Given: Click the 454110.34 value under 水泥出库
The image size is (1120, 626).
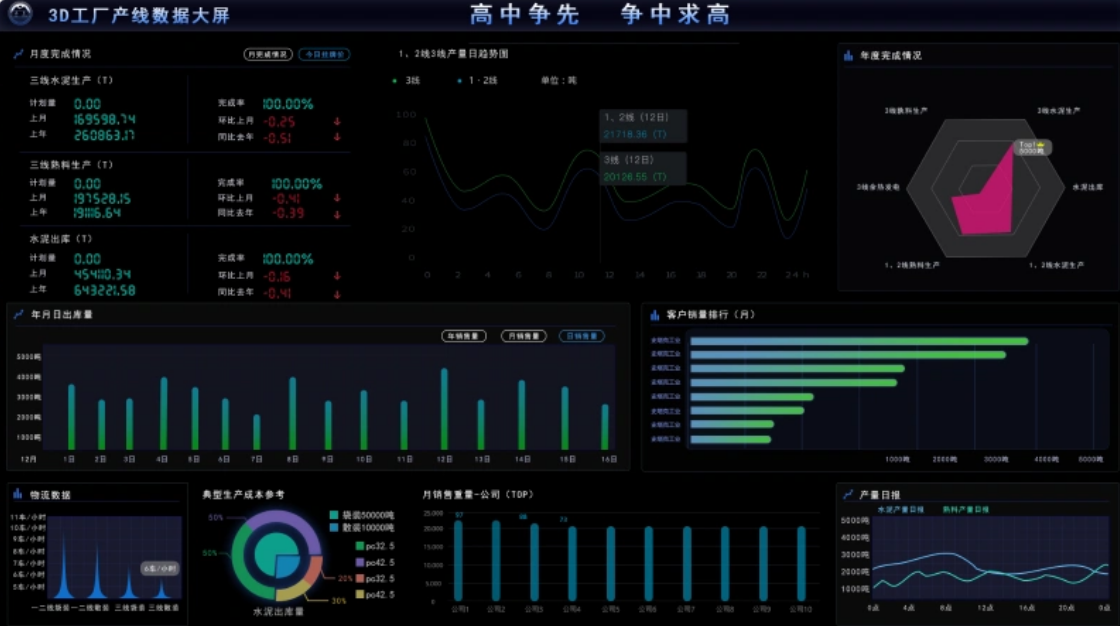Looking at the screenshot, I should [x=102, y=274].
